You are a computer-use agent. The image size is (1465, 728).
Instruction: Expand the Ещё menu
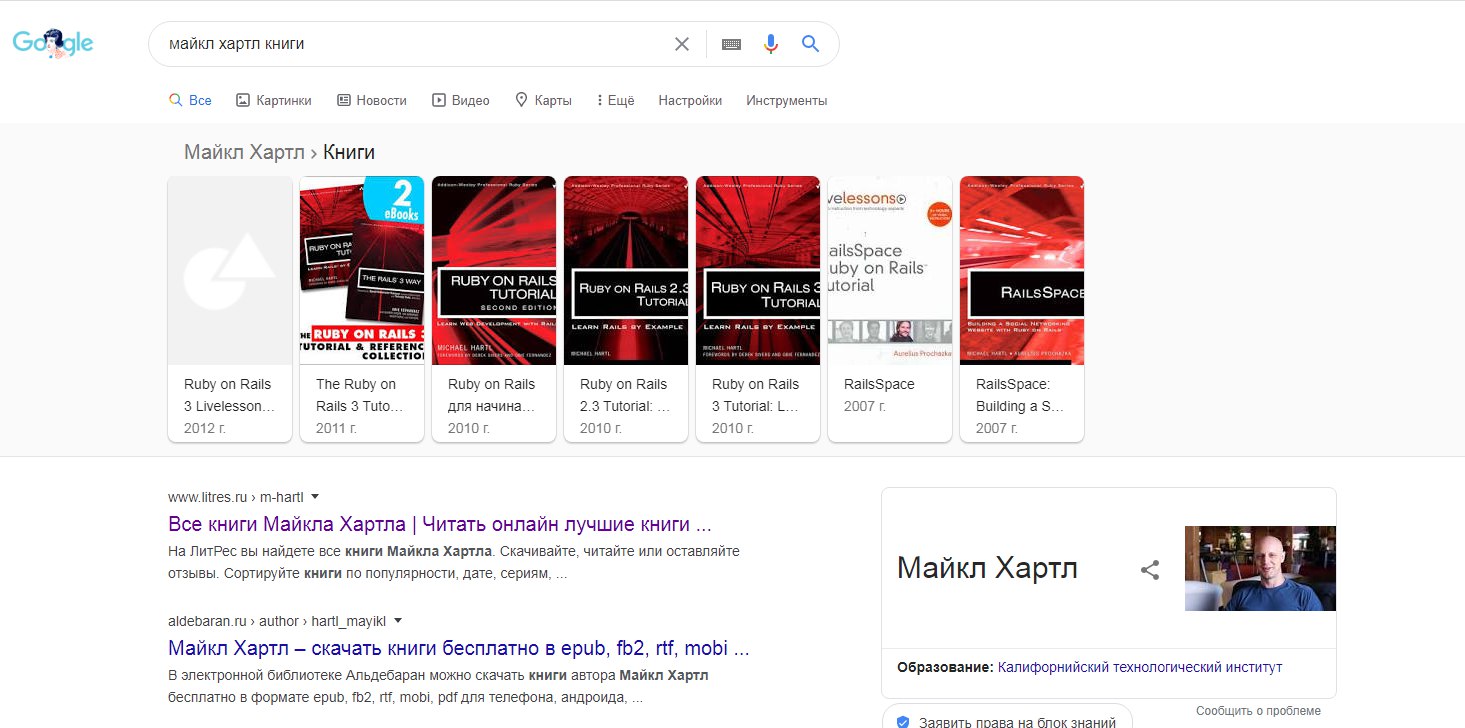[x=615, y=100]
